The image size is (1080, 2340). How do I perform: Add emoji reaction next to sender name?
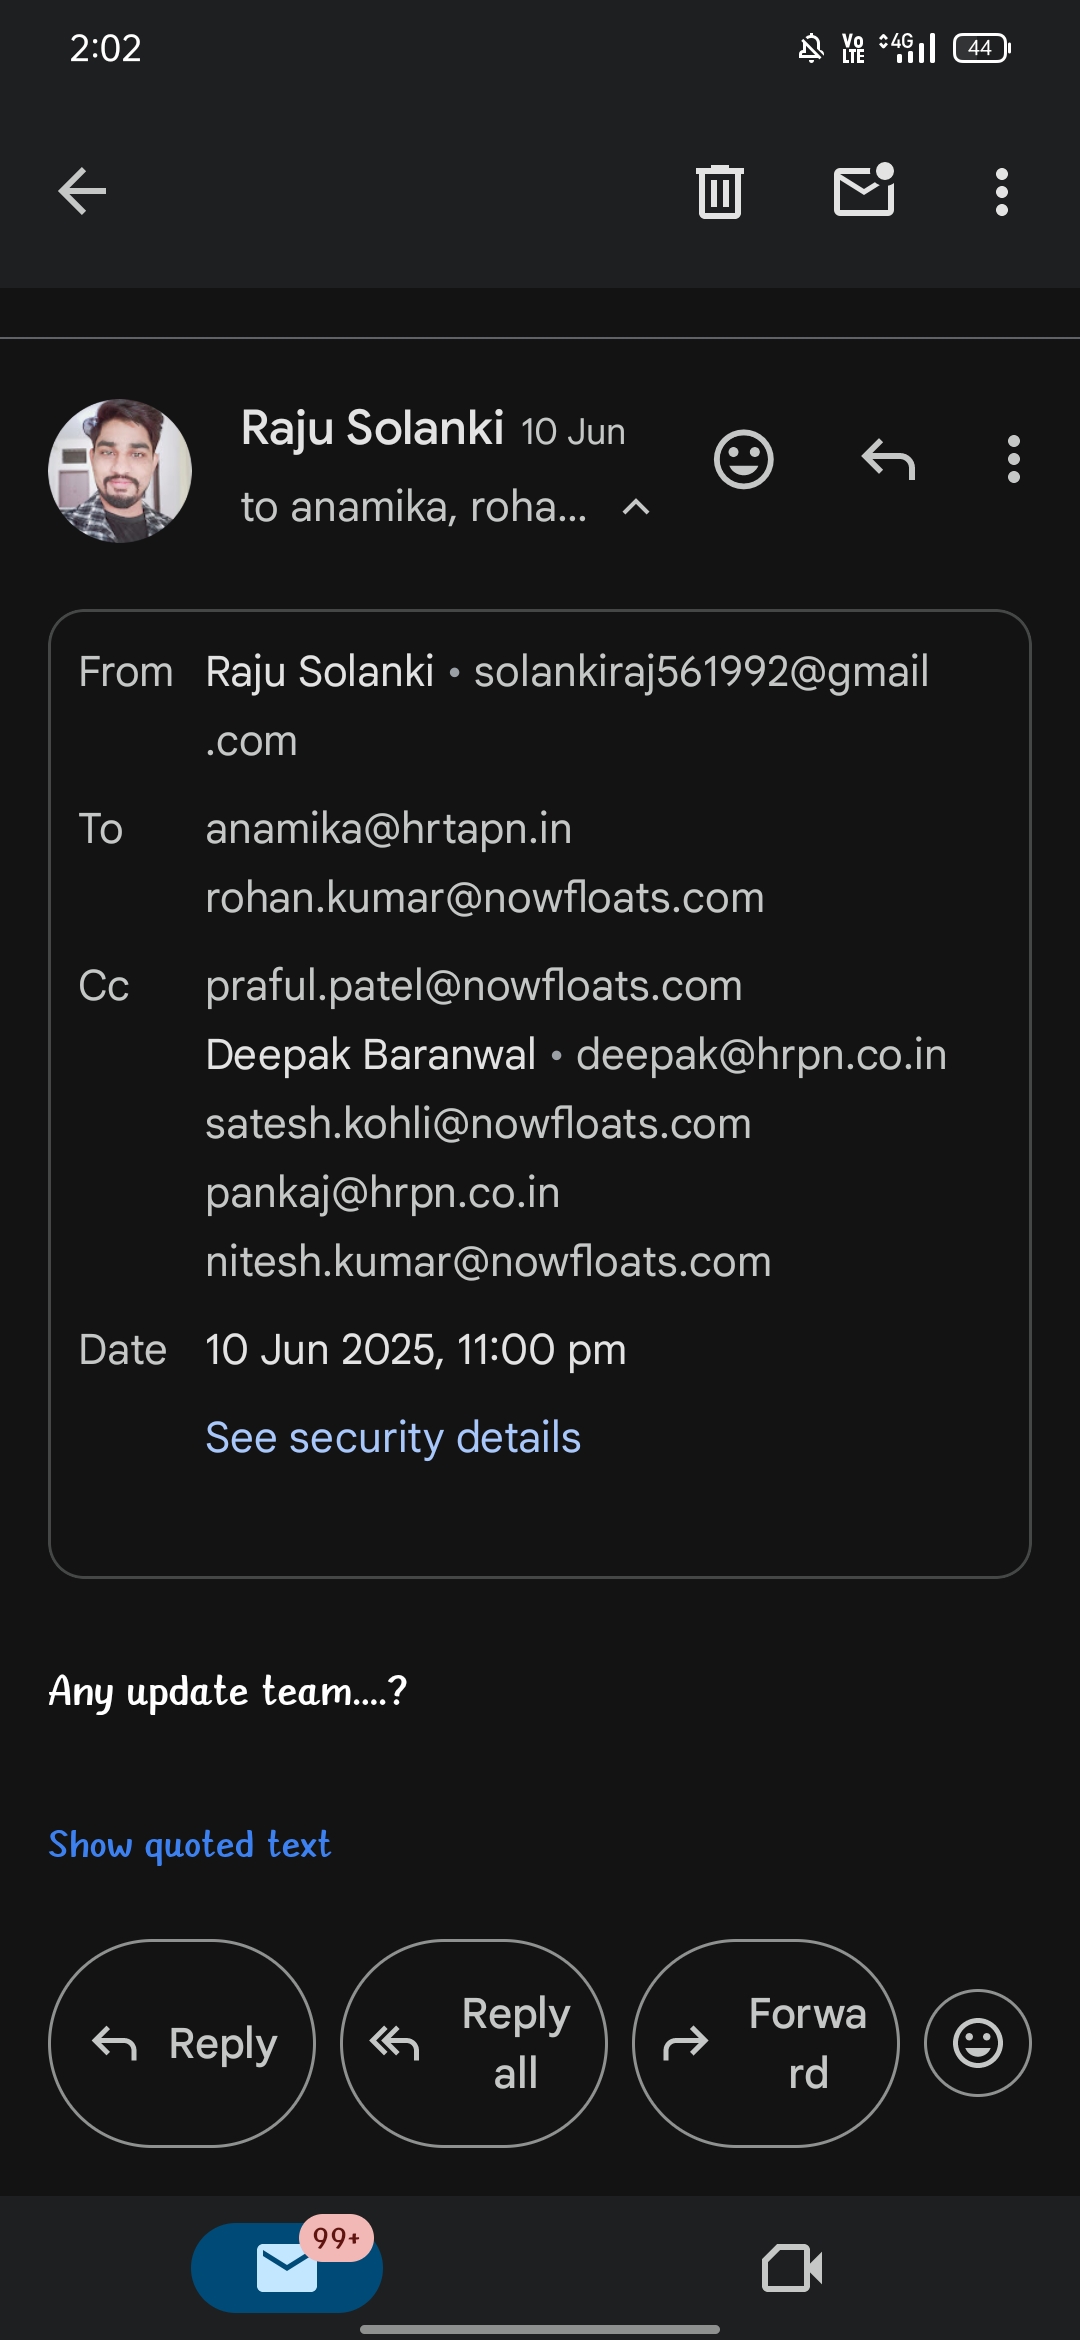[744, 460]
